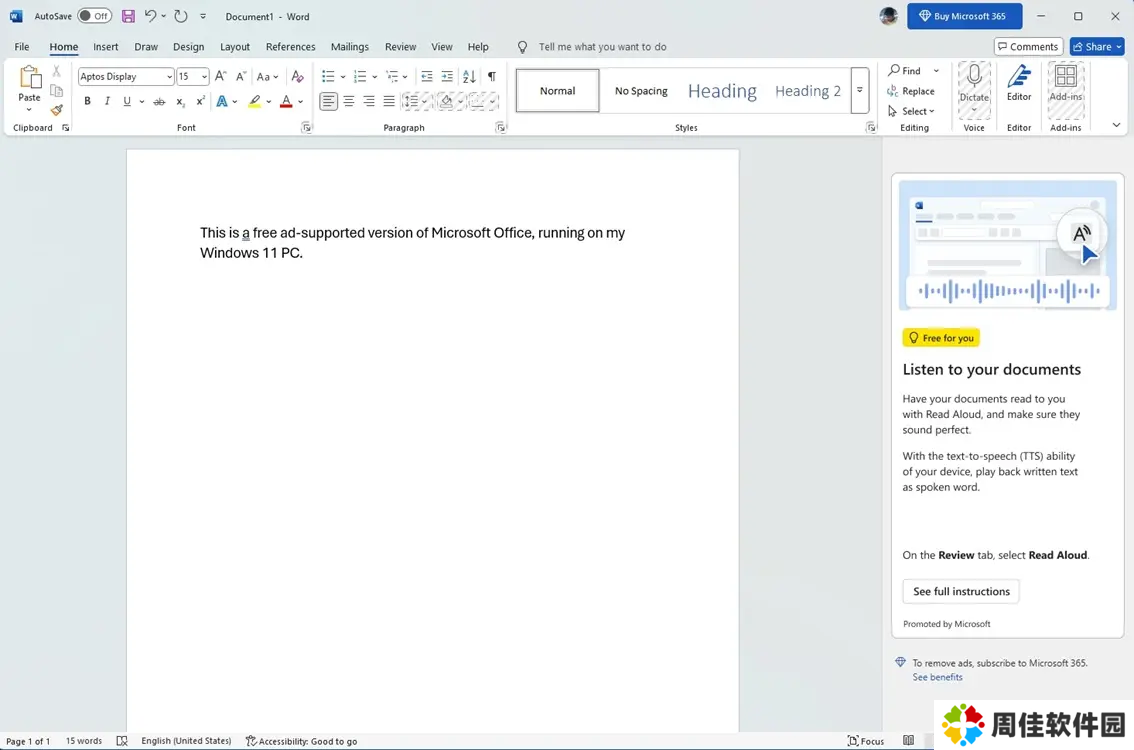The image size is (1134, 750).
Task: Switch to Read Mode view icon
Action: coord(908,741)
